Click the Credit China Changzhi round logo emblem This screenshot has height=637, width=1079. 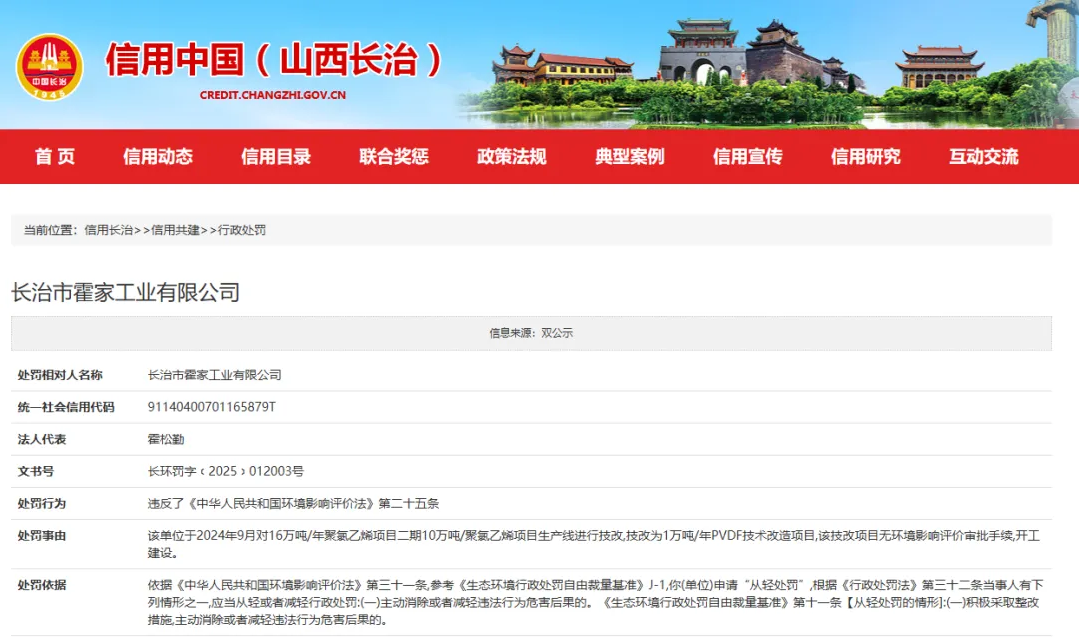pos(50,67)
